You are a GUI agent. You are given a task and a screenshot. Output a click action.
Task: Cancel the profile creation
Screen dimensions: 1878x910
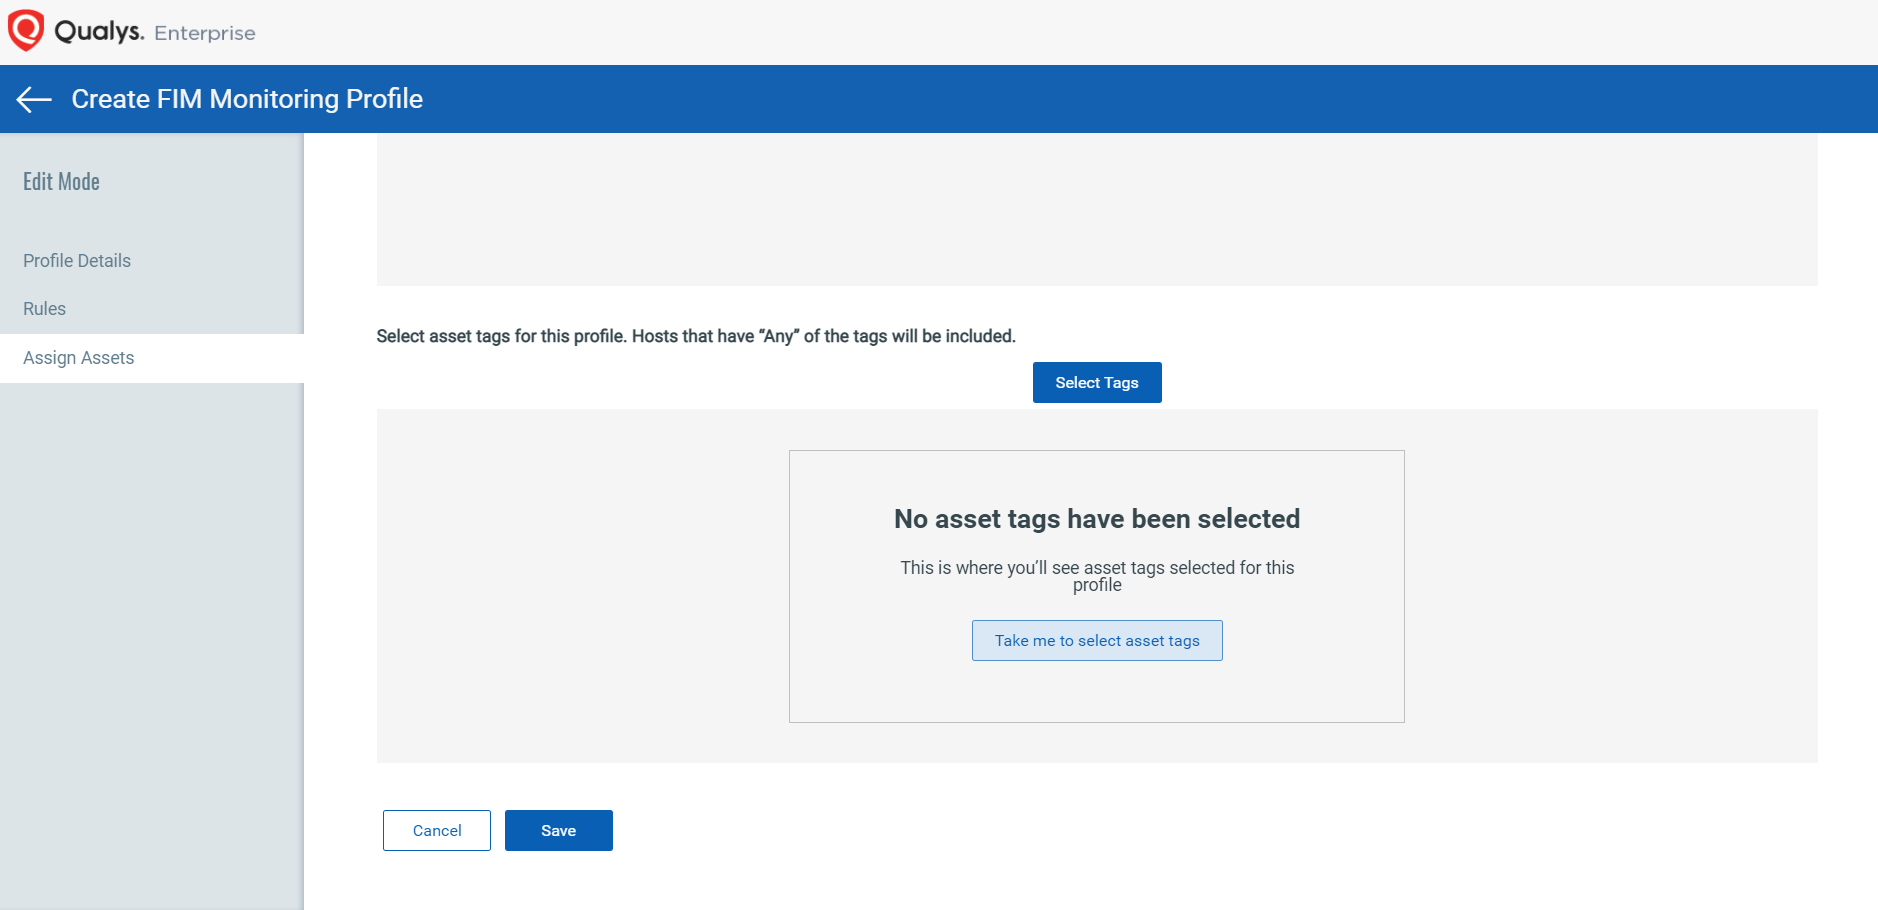click(x=436, y=831)
